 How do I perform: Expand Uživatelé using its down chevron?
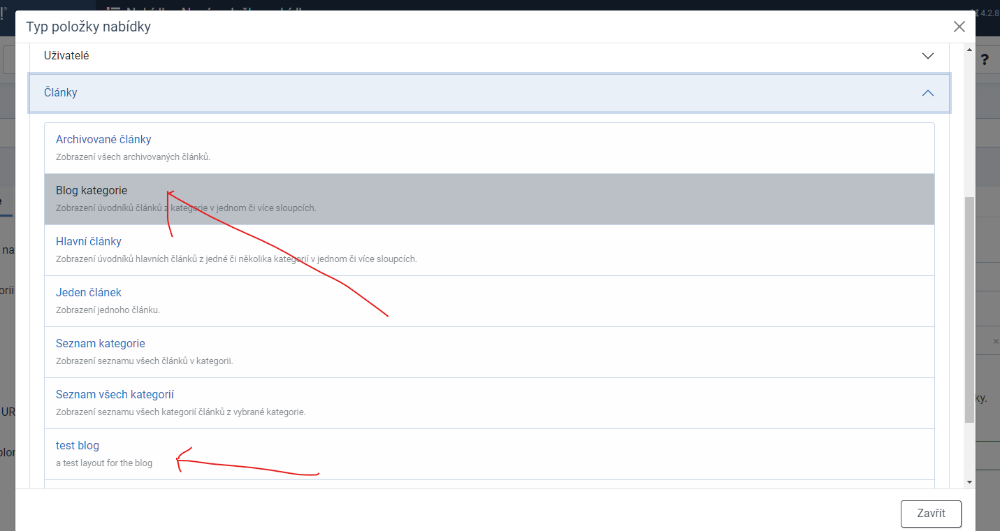coord(927,56)
